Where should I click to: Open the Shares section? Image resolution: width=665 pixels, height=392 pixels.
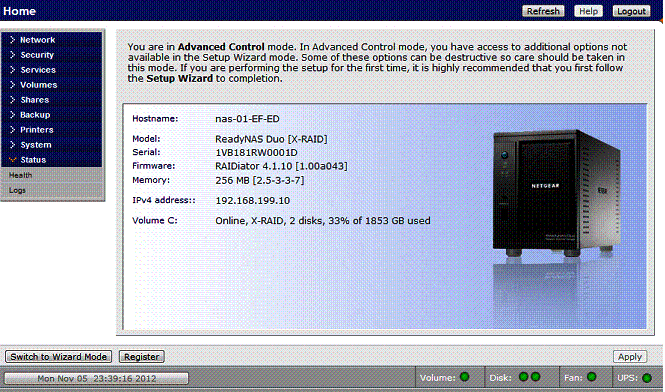(35, 100)
